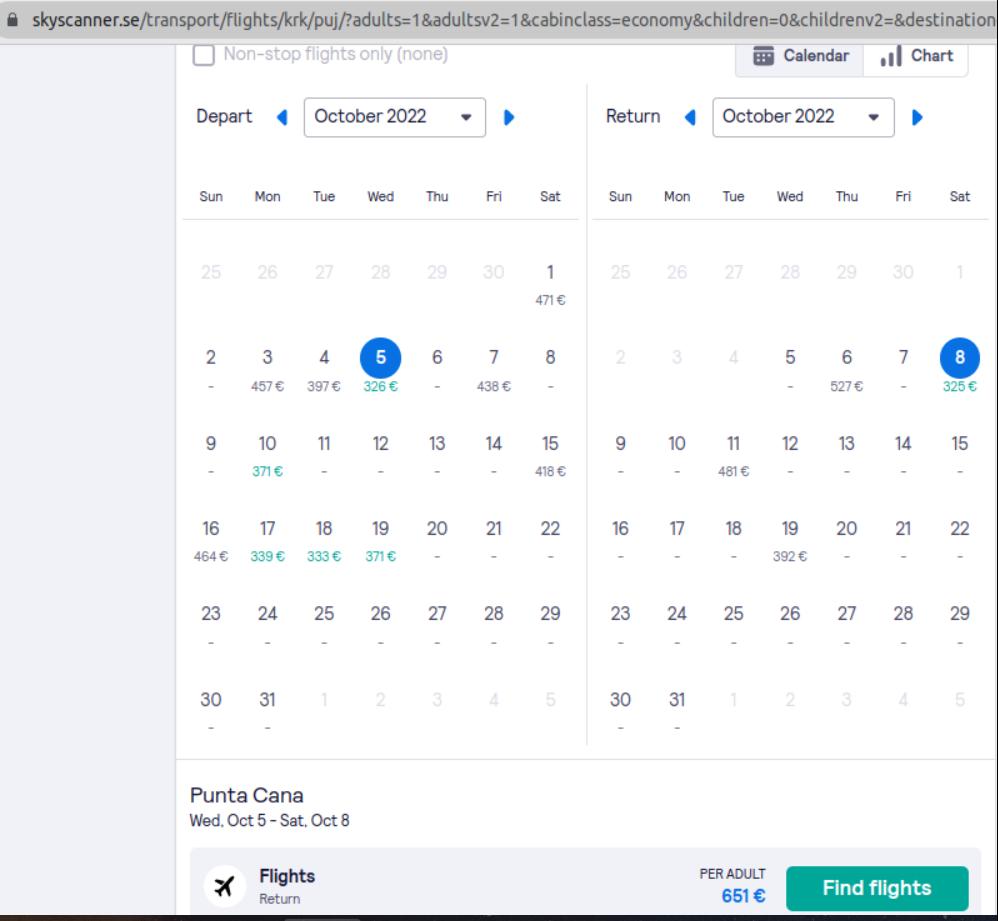The height and width of the screenshot is (921, 998).
Task: Pick return date October 11 at 481 €
Action: (x=733, y=455)
